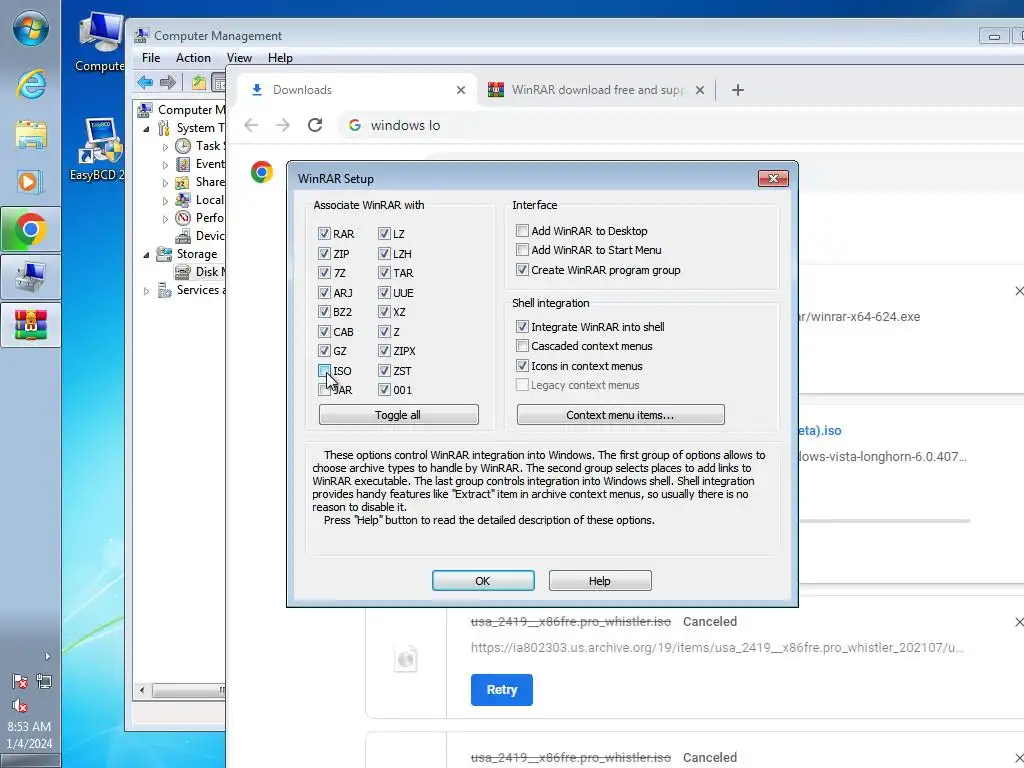Click the Chrome logo on Downloads page
Screen dimensions: 1024x768
tap(262, 172)
